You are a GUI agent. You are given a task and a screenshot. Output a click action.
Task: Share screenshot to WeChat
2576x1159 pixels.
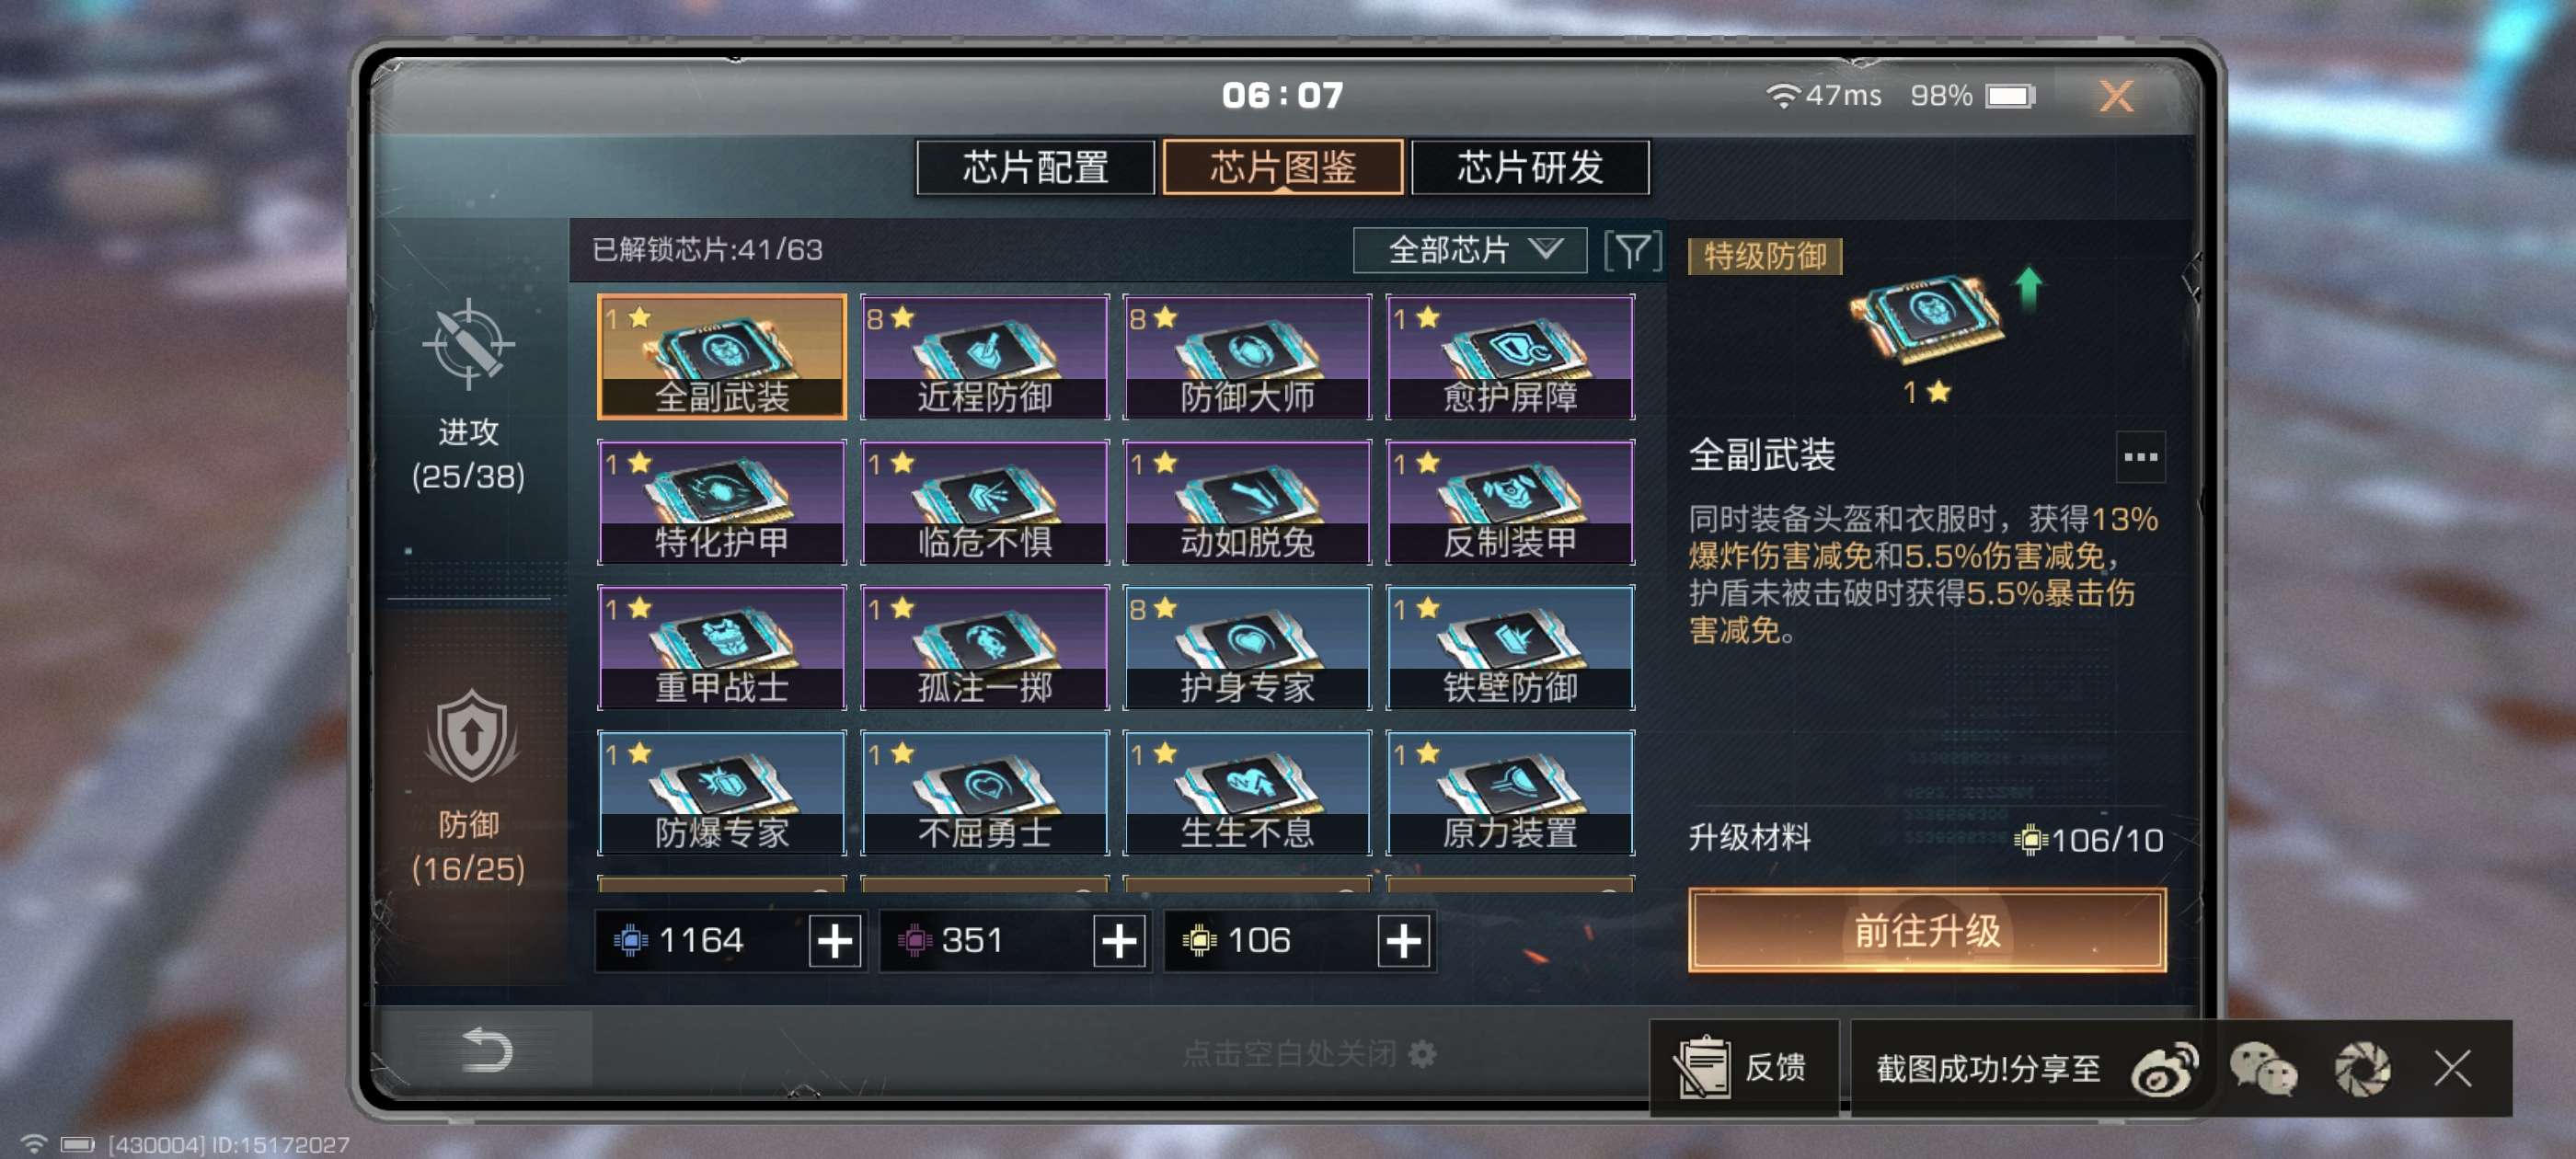[2262, 1068]
